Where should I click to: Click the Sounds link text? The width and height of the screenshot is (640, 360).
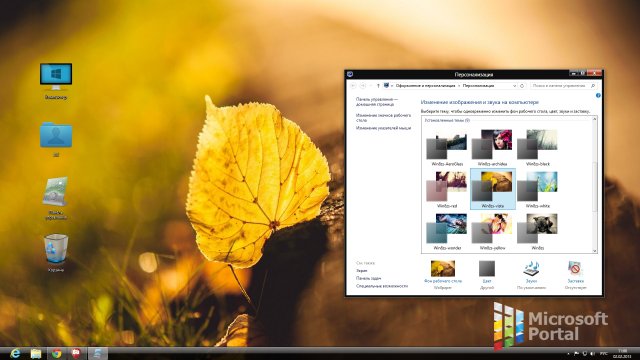pos(531,281)
